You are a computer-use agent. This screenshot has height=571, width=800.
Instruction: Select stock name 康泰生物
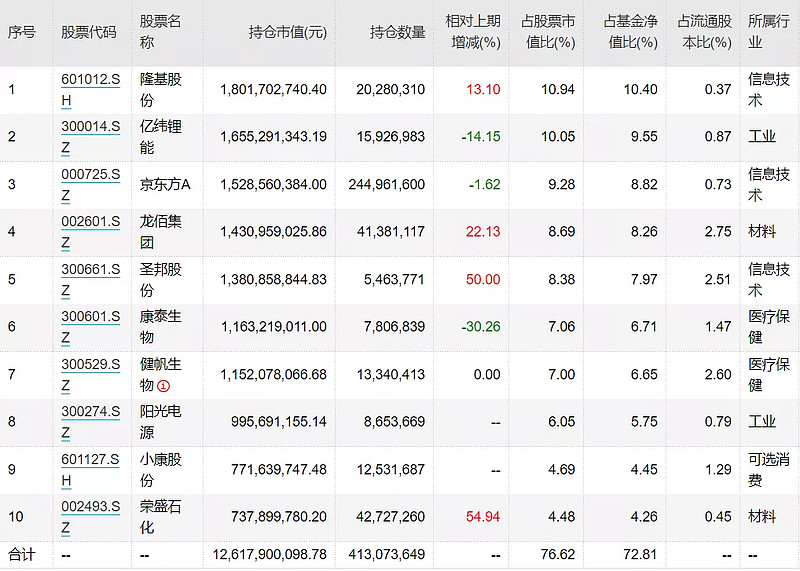tap(160, 327)
